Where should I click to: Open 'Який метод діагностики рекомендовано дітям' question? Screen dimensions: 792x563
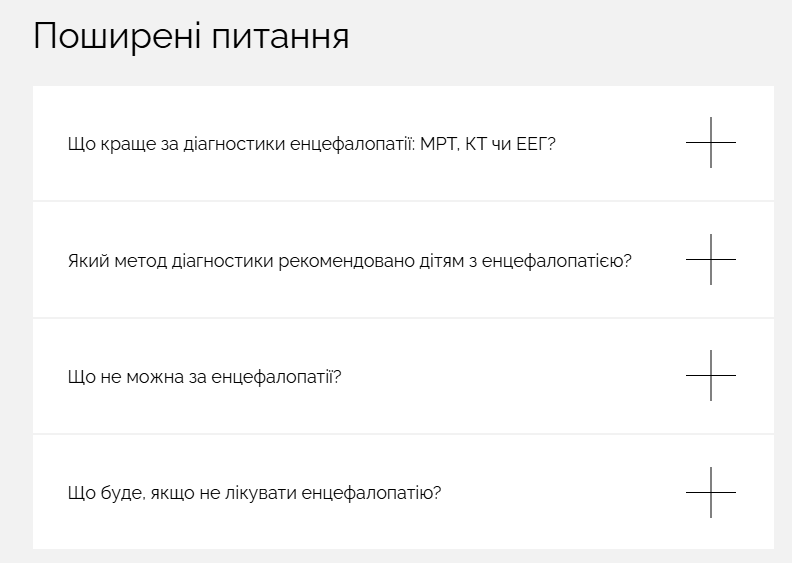[x=350, y=261]
